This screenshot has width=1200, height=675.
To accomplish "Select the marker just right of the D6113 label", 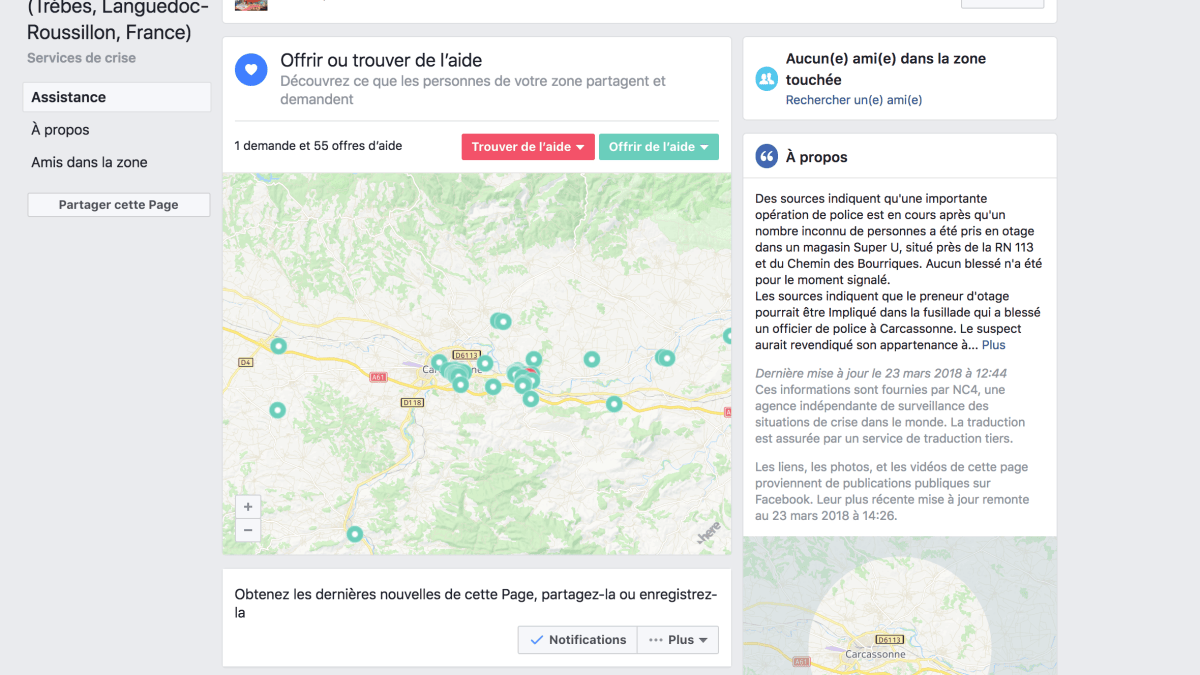I will pos(485,363).
